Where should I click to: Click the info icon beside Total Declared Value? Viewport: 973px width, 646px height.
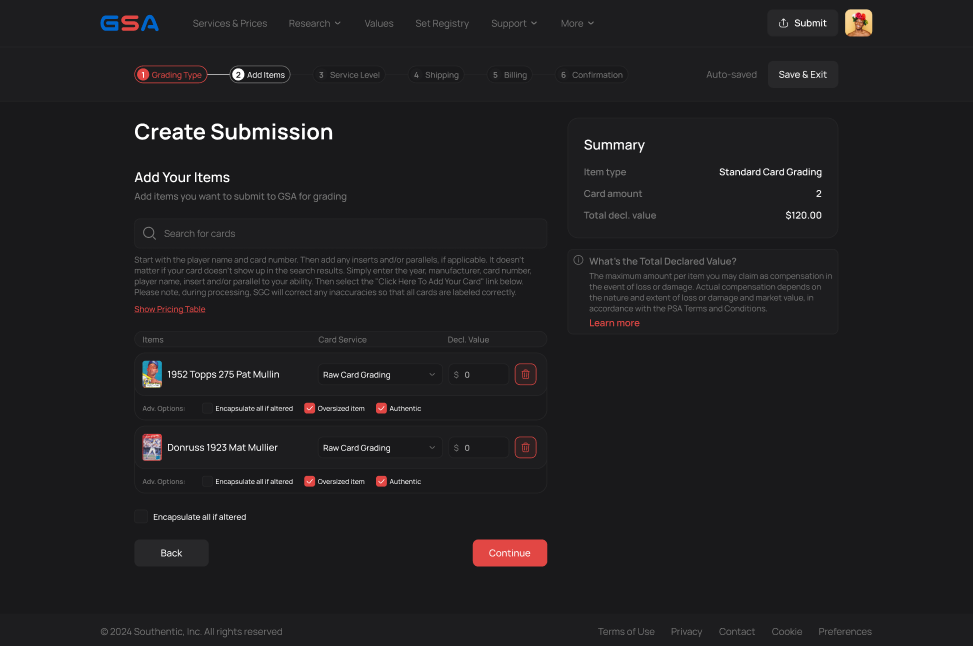click(577, 261)
